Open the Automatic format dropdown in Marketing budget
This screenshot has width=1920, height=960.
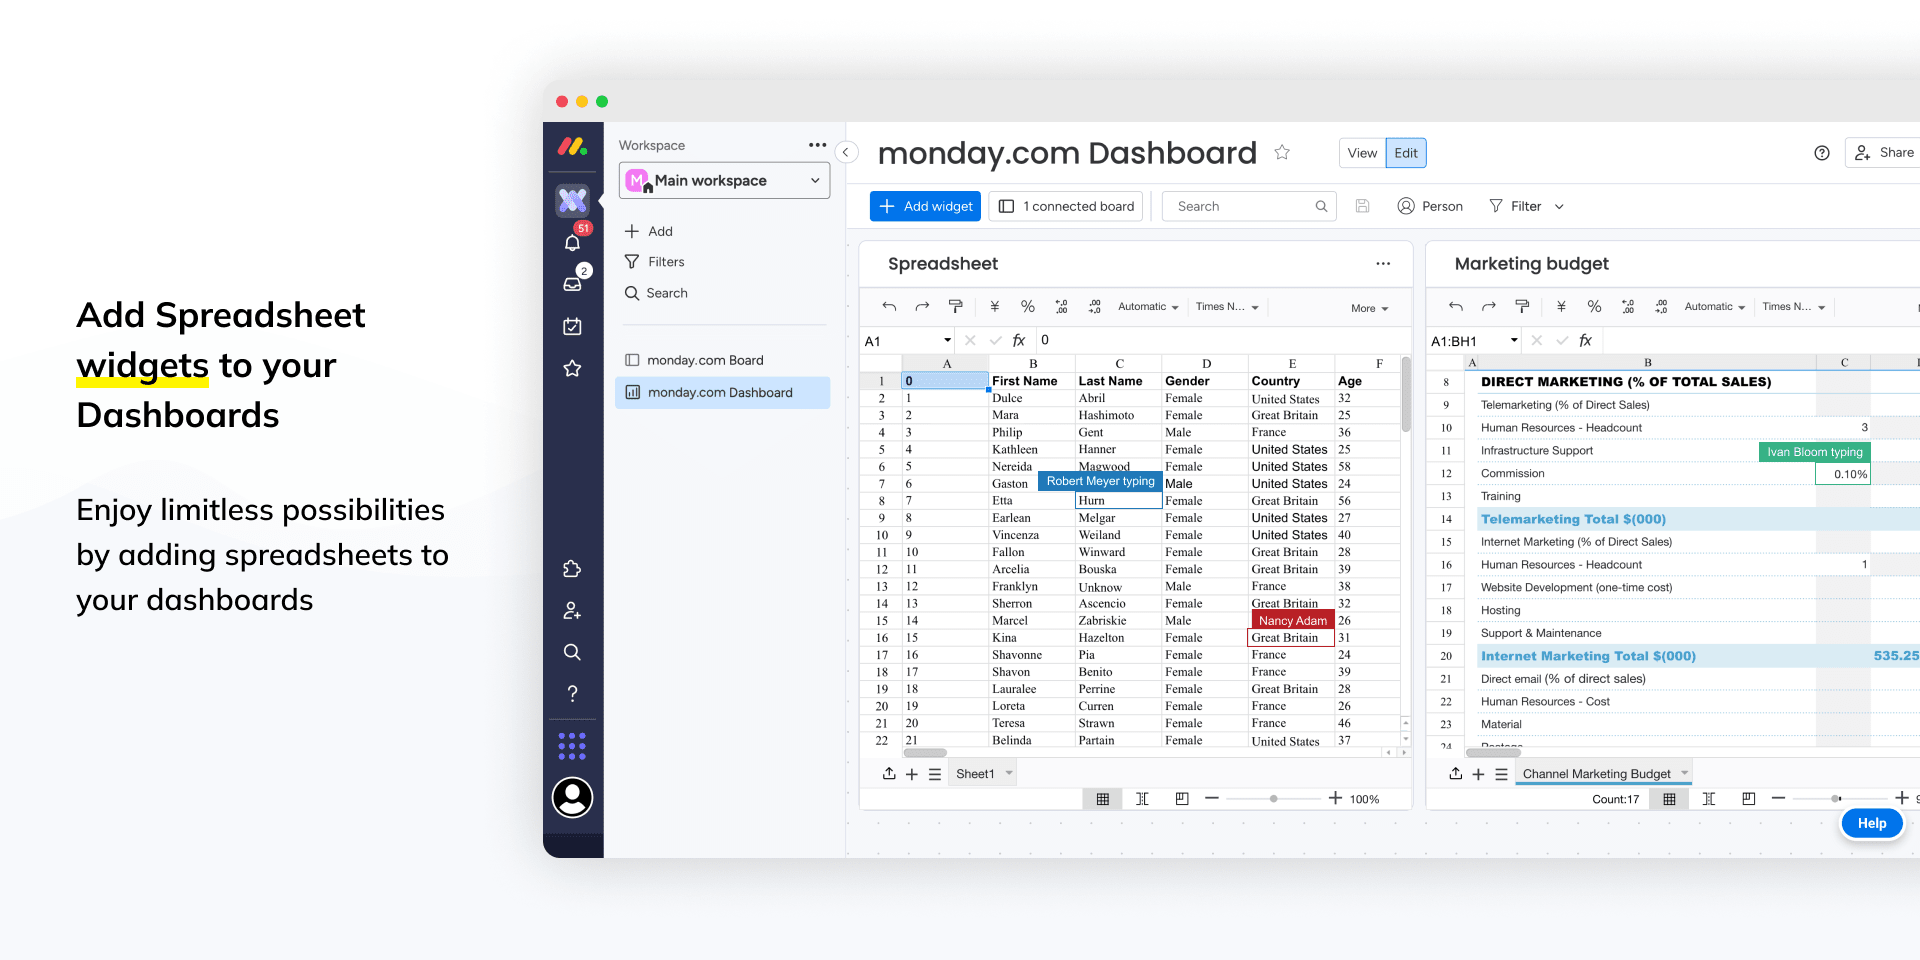point(1714,307)
